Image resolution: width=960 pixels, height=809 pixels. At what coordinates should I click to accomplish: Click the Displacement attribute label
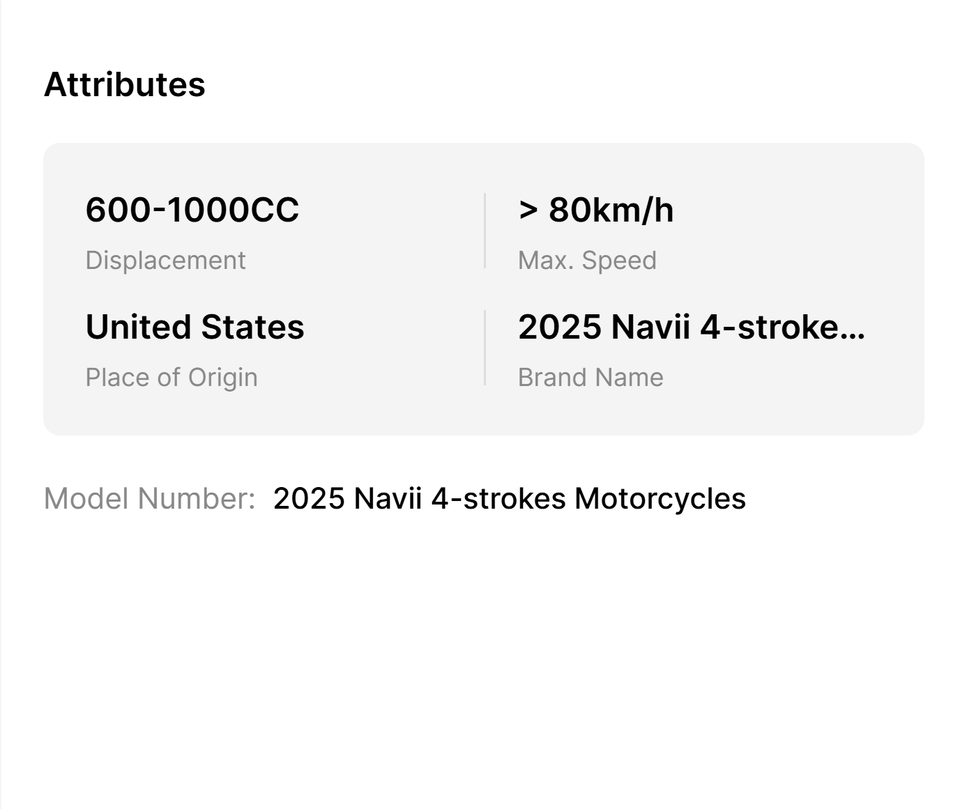(x=165, y=261)
